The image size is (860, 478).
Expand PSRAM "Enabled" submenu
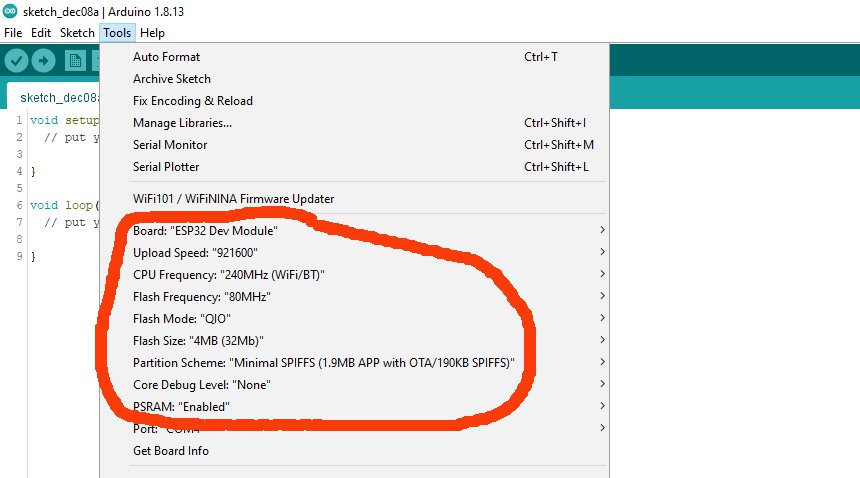(354, 407)
